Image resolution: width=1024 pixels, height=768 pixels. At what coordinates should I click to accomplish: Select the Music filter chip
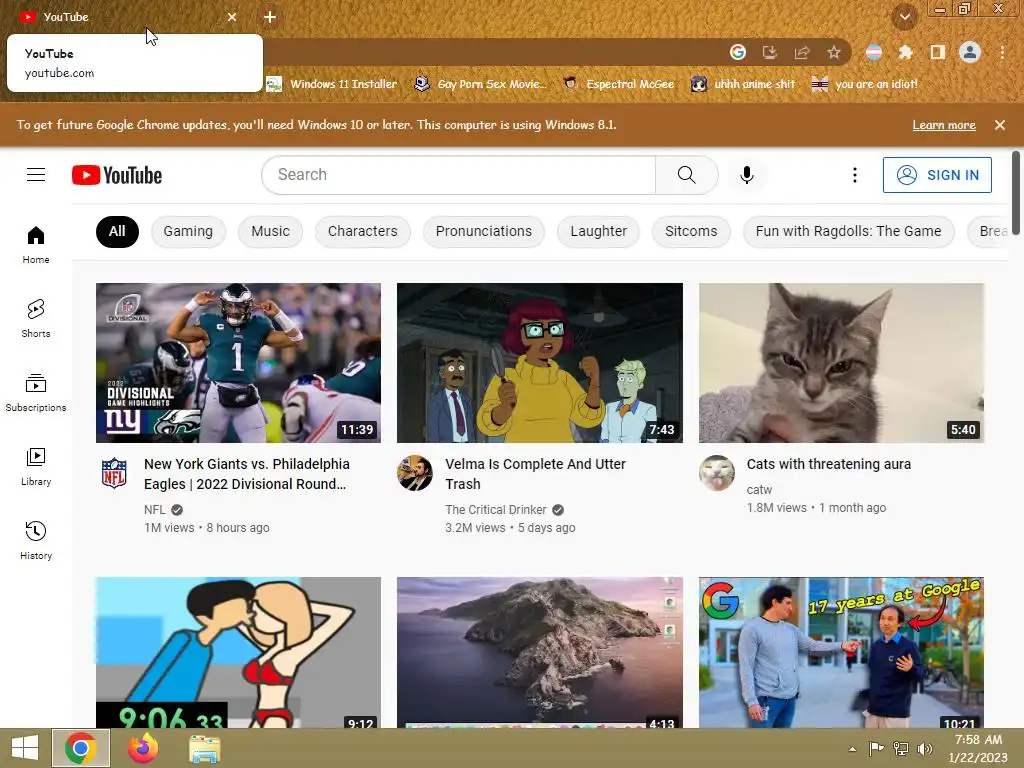tap(270, 231)
